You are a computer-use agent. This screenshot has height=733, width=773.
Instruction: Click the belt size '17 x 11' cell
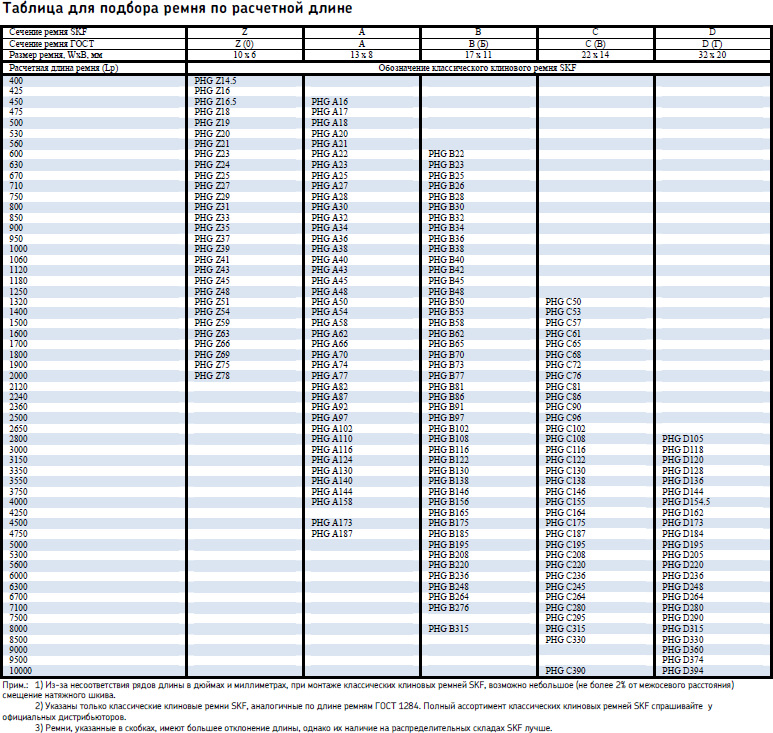478,55
